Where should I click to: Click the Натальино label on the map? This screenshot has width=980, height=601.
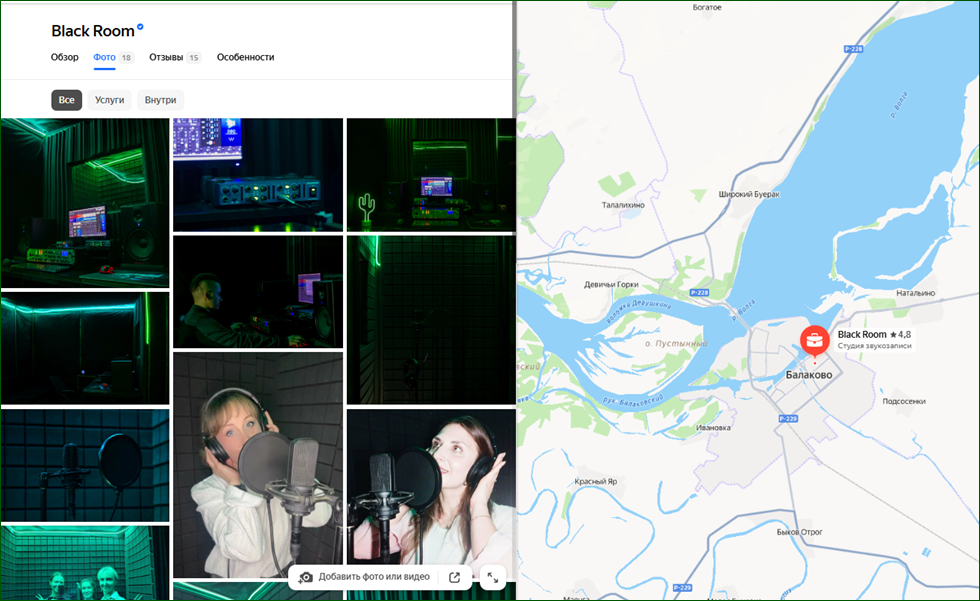916,292
